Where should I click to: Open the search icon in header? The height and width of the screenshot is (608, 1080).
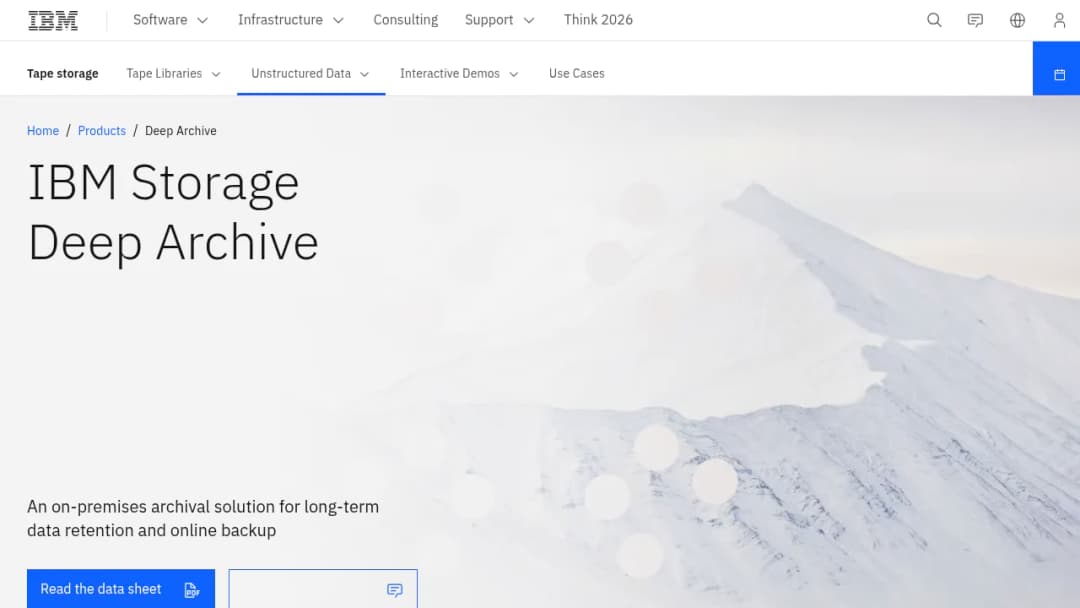click(x=934, y=20)
